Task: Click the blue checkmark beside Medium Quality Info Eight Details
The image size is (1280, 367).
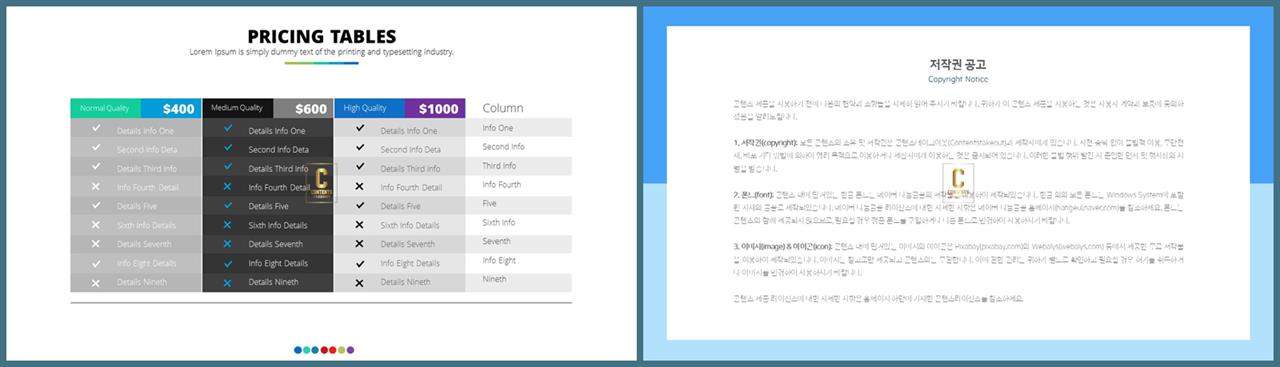Action: click(228, 263)
